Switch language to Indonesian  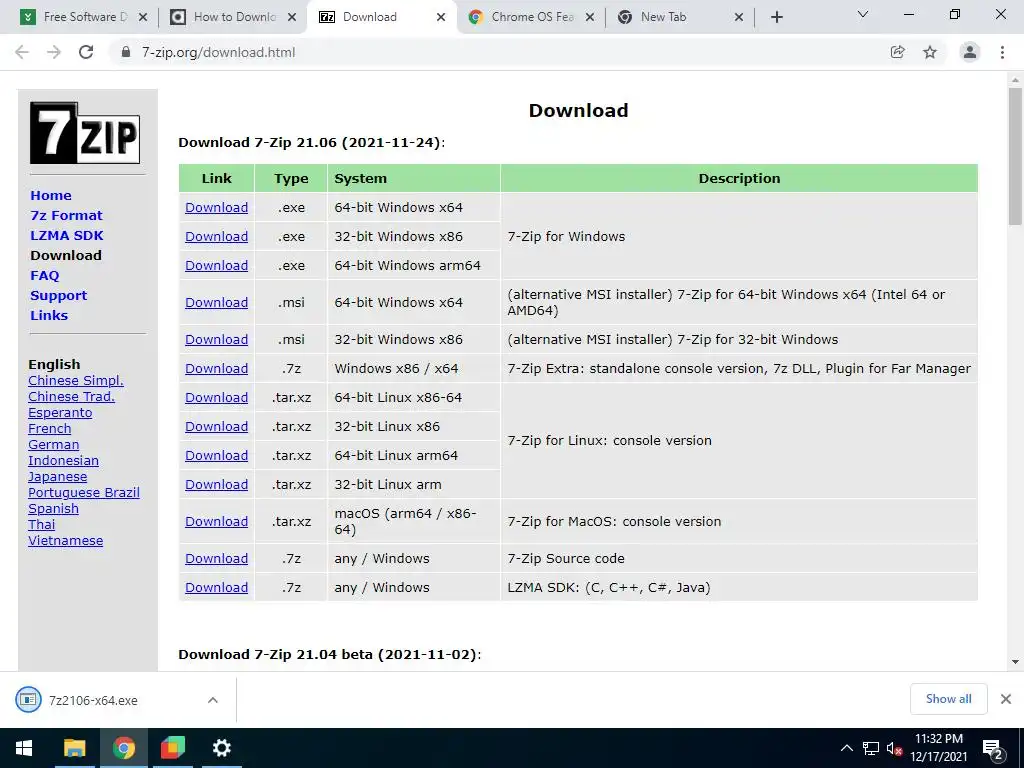pyautogui.click(x=63, y=460)
